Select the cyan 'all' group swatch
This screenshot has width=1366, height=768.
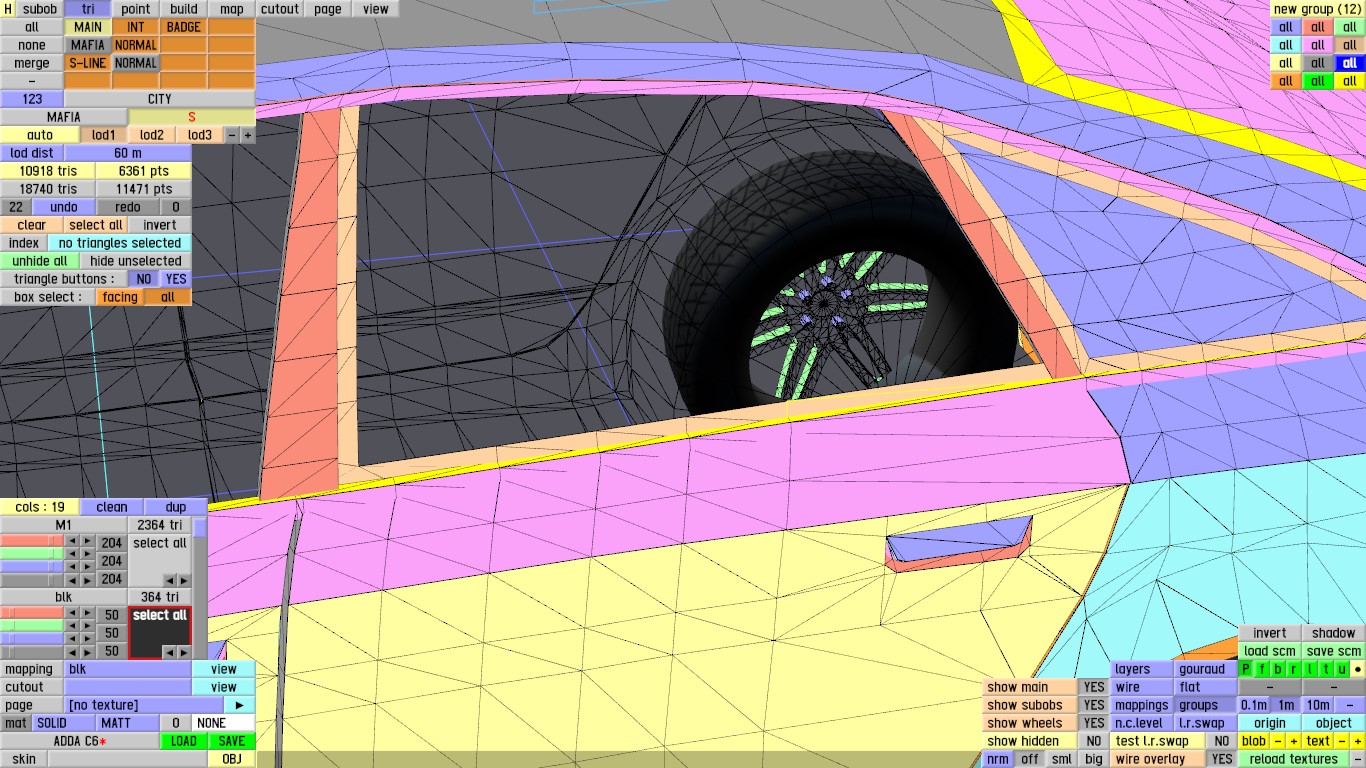[1286, 45]
